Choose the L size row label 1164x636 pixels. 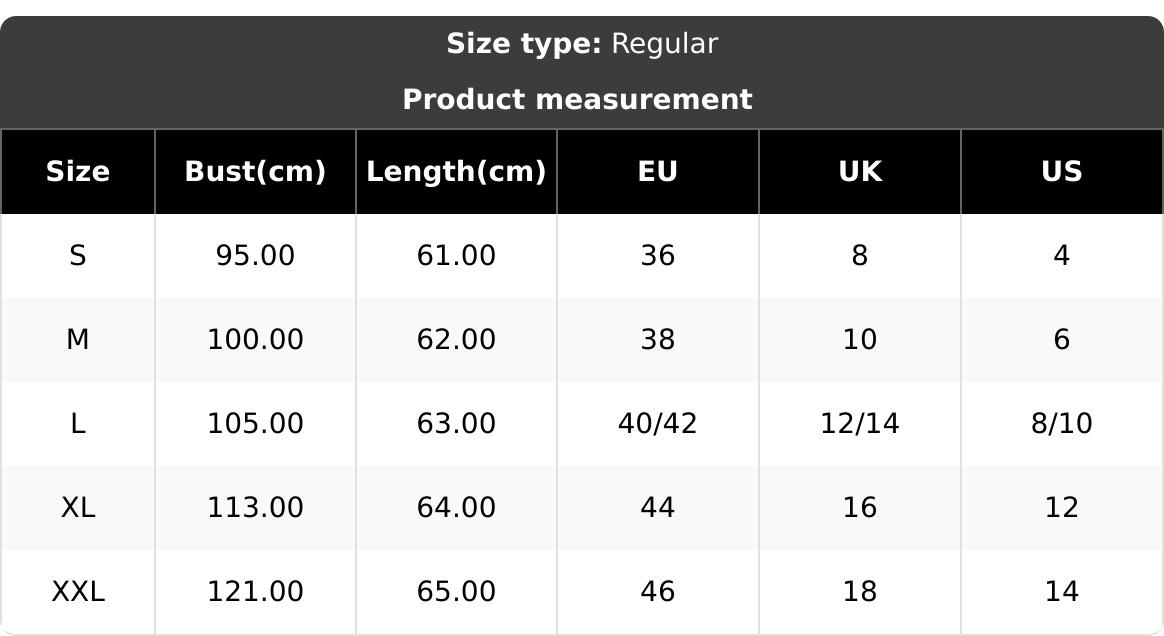pos(78,424)
